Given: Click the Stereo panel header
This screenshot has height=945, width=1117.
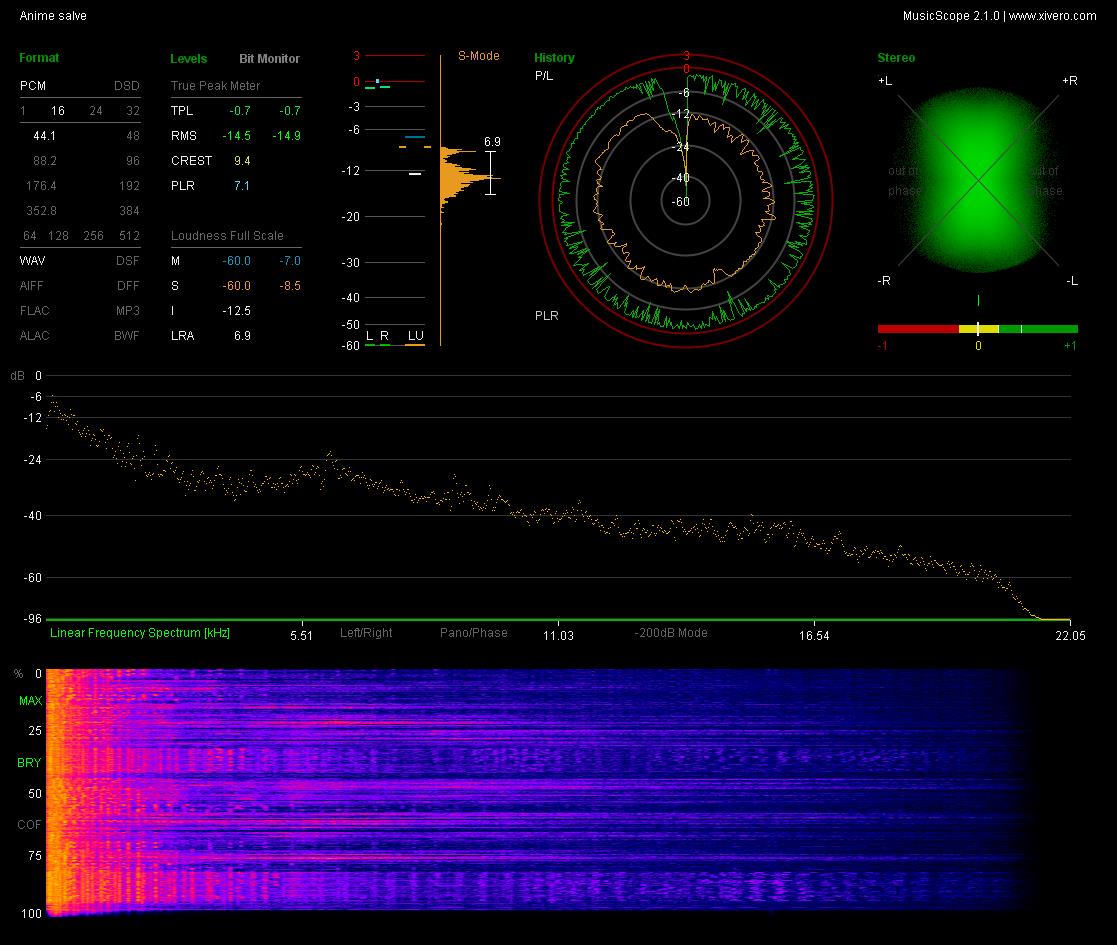Looking at the screenshot, I should (896, 58).
